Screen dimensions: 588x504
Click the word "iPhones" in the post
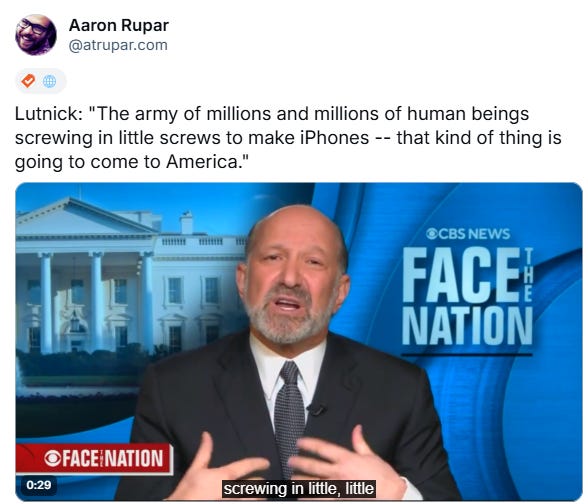pos(334,138)
